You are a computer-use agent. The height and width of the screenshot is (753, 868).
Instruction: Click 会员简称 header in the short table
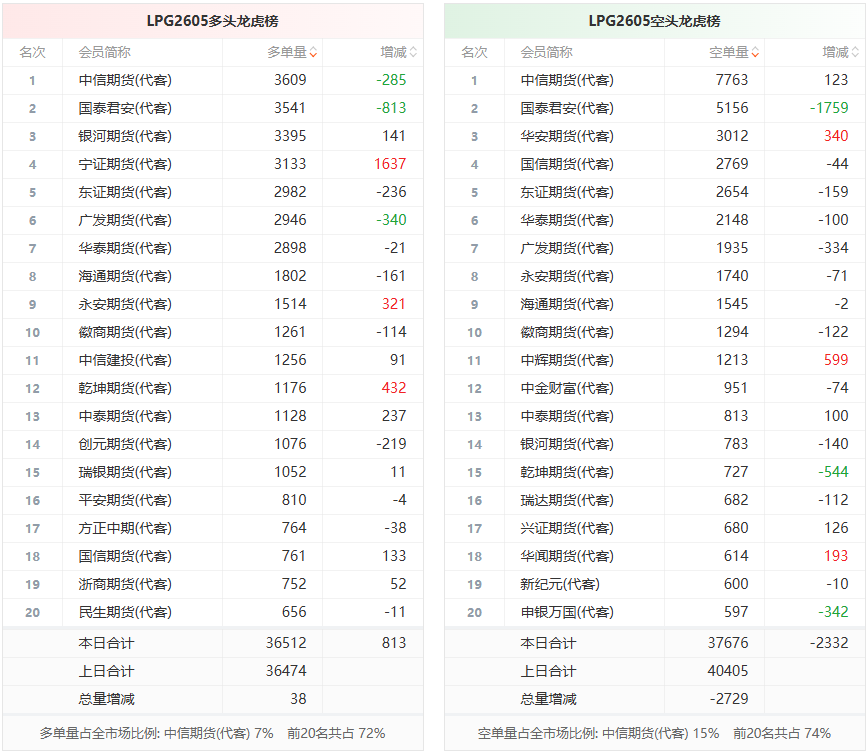coord(546,53)
